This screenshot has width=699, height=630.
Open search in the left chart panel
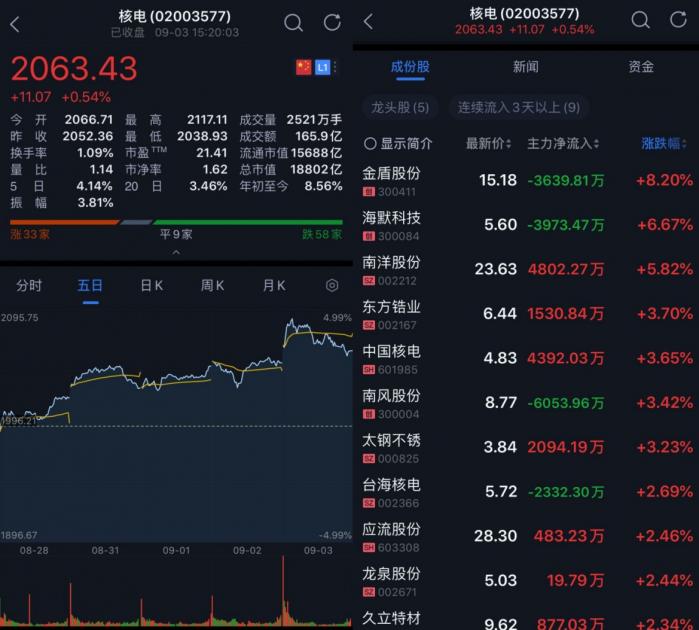(293, 22)
